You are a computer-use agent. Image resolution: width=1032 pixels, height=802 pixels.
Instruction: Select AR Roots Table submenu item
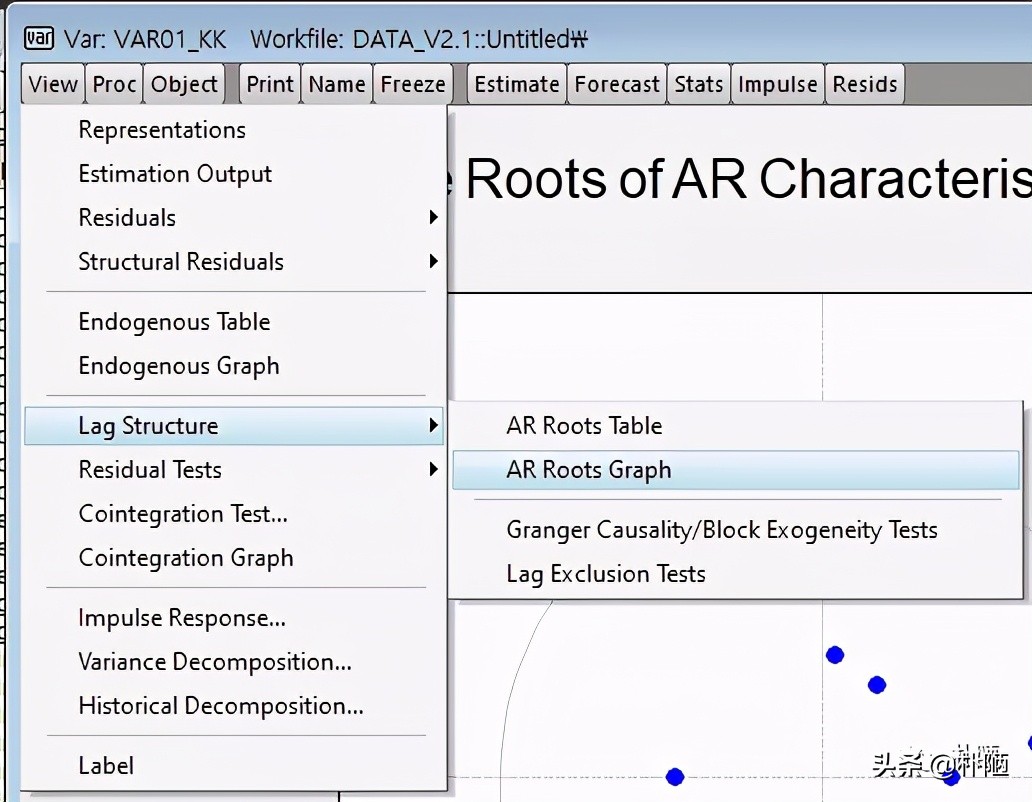pos(736,426)
